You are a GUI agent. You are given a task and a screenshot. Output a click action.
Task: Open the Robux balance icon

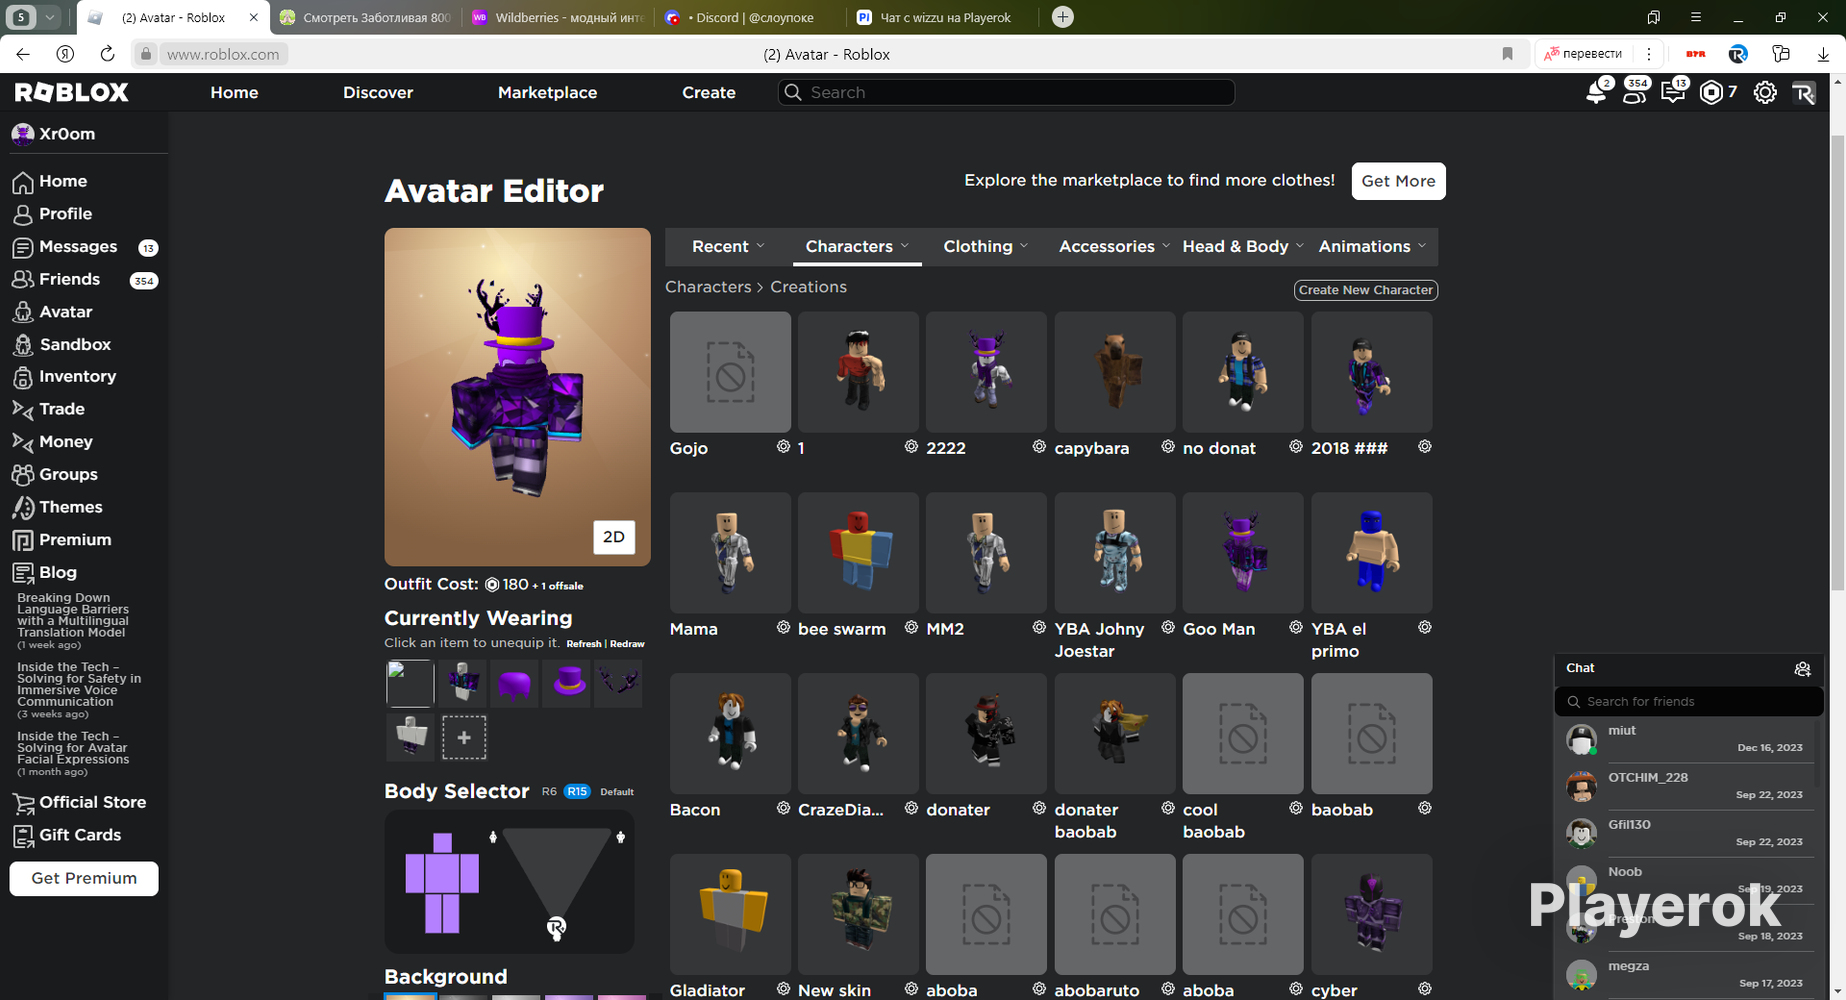(x=1711, y=92)
